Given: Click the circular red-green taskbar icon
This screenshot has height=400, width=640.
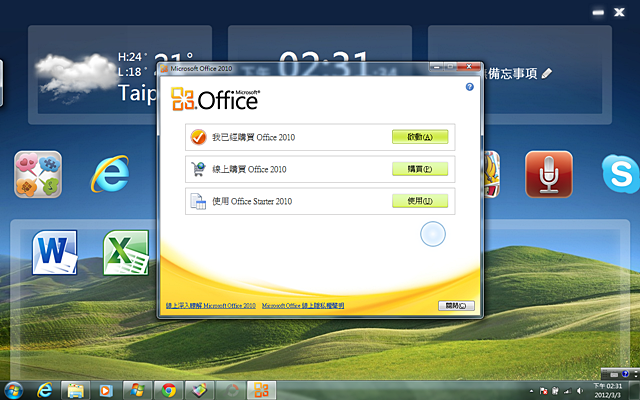Looking at the screenshot, I should pyautogui.click(x=231, y=391).
